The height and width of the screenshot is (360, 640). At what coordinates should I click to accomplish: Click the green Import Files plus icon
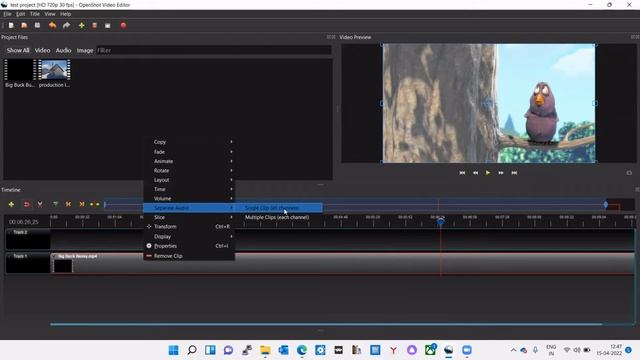point(82,25)
